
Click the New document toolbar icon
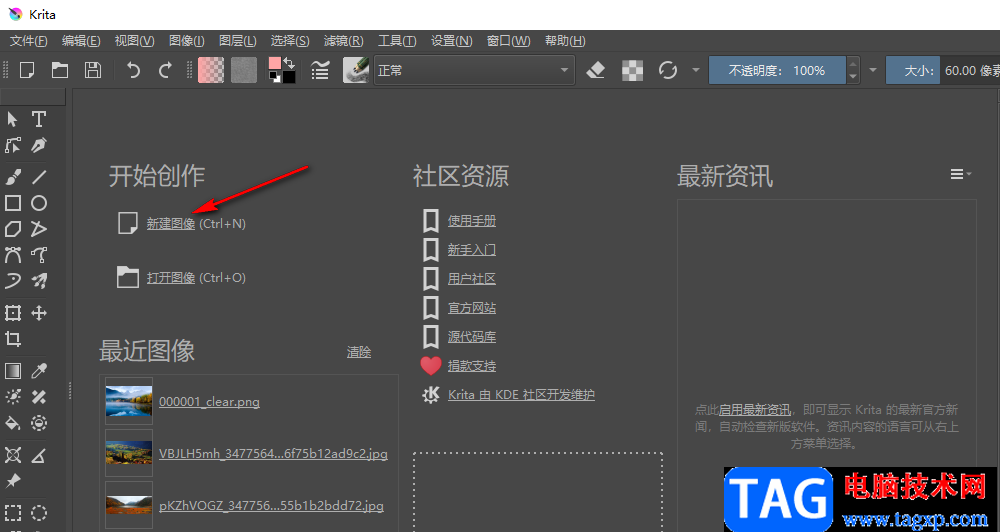[27, 70]
